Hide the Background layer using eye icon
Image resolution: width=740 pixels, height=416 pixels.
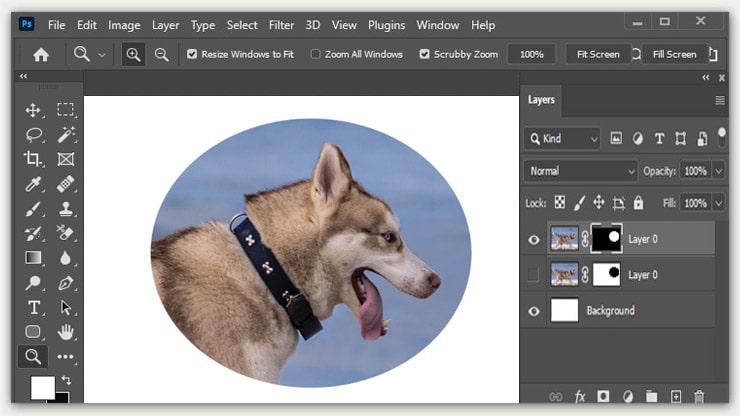534,311
